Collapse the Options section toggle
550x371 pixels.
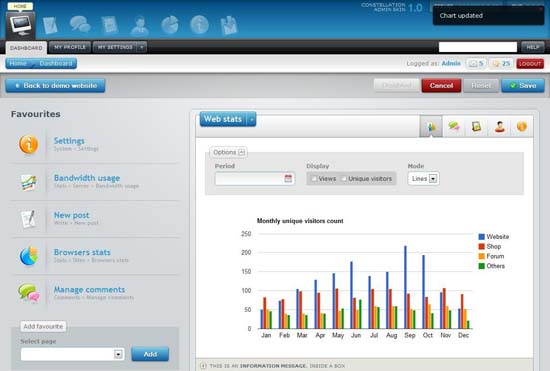241,152
